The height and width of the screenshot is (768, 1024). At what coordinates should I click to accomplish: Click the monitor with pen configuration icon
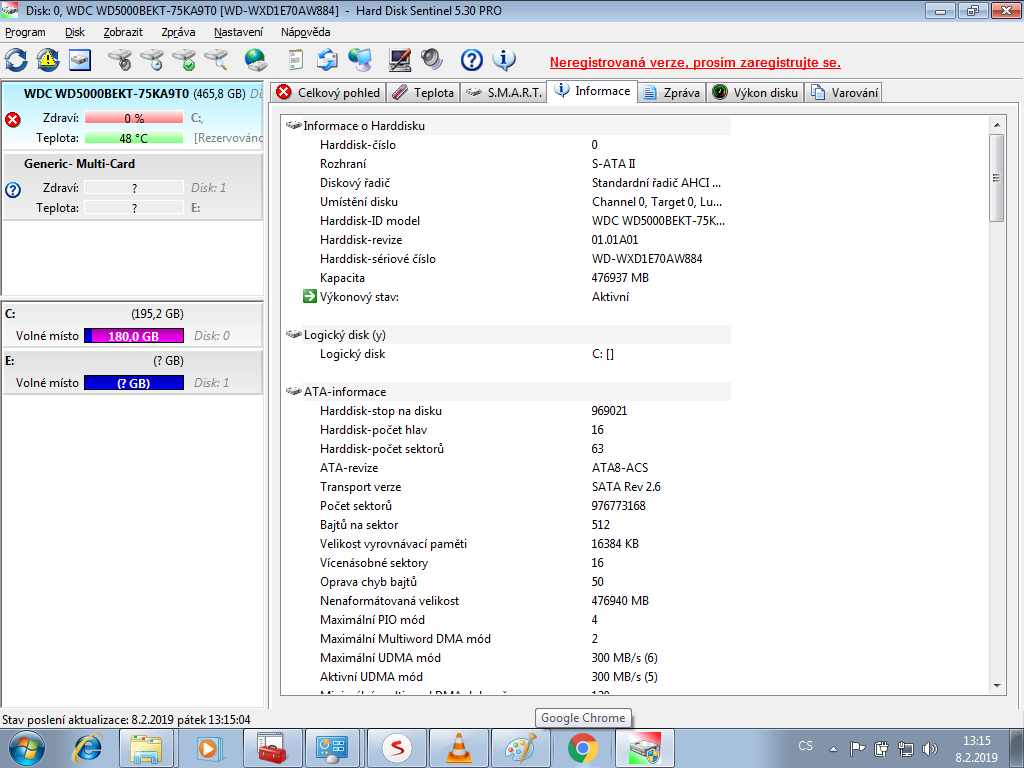pyautogui.click(x=400, y=59)
